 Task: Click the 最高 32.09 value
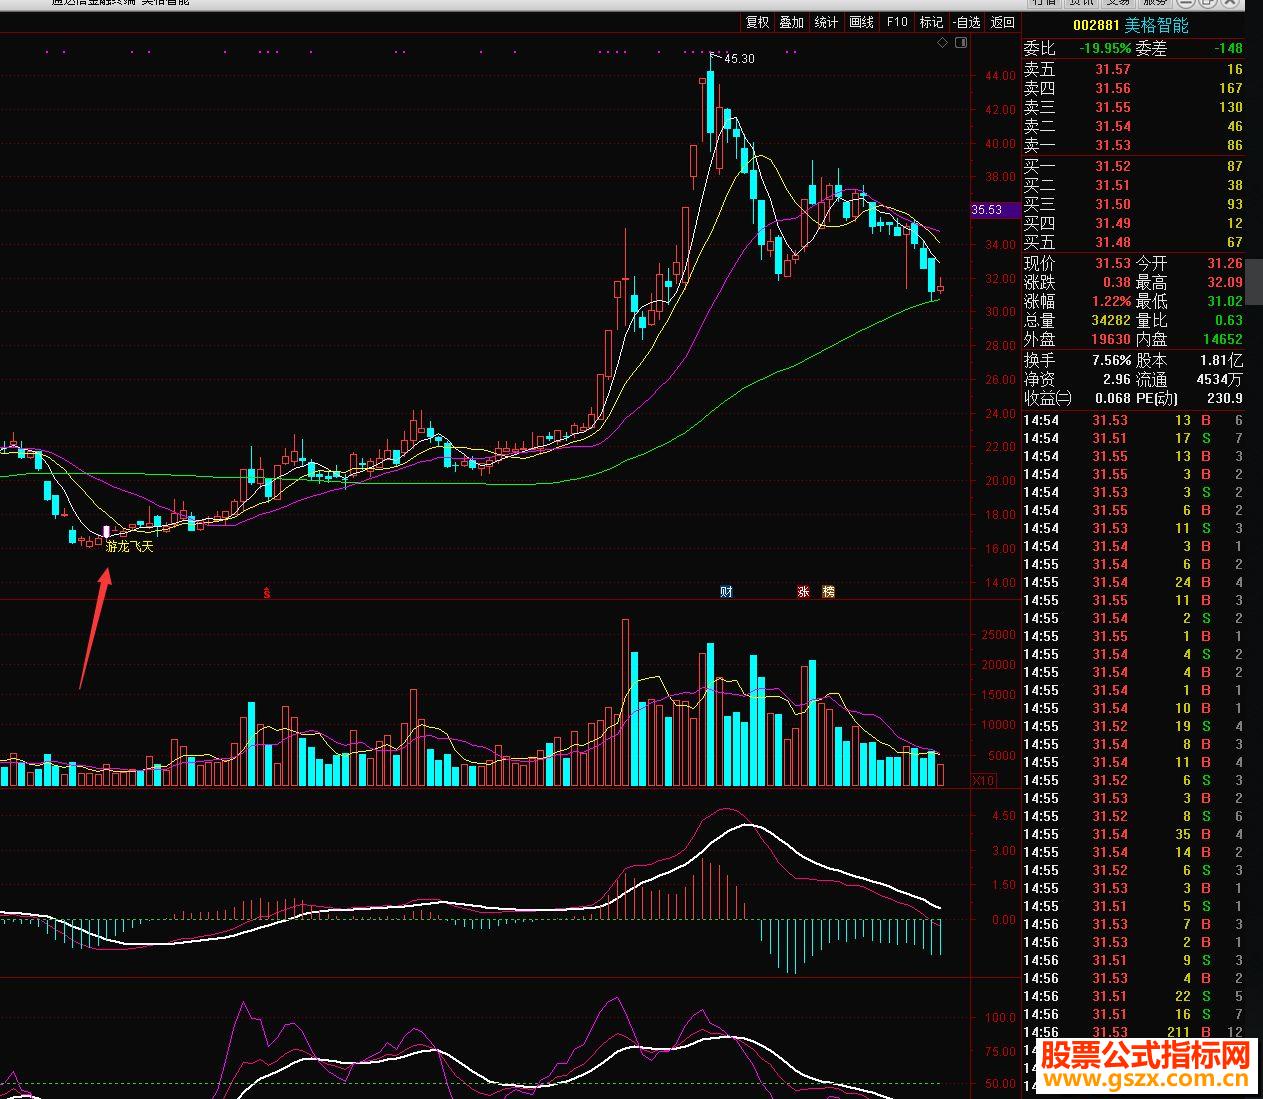1225,282
